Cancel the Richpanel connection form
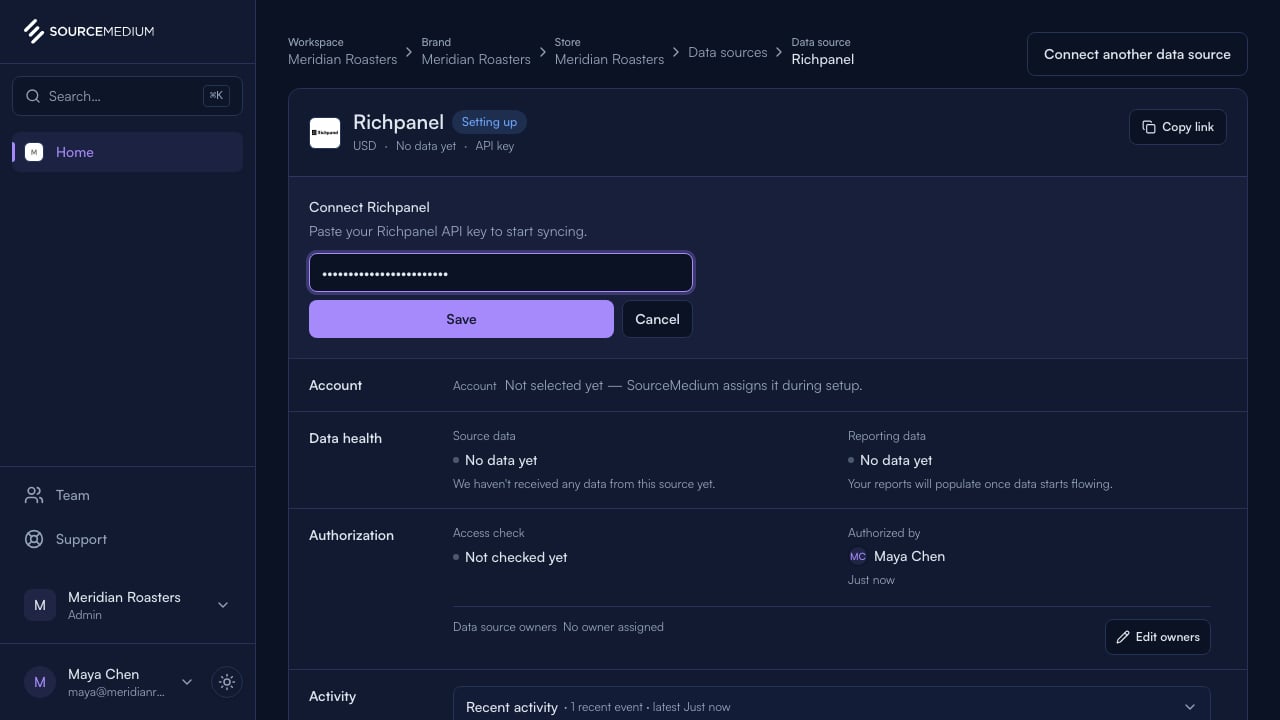The image size is (1280, 720). point(657,319)
